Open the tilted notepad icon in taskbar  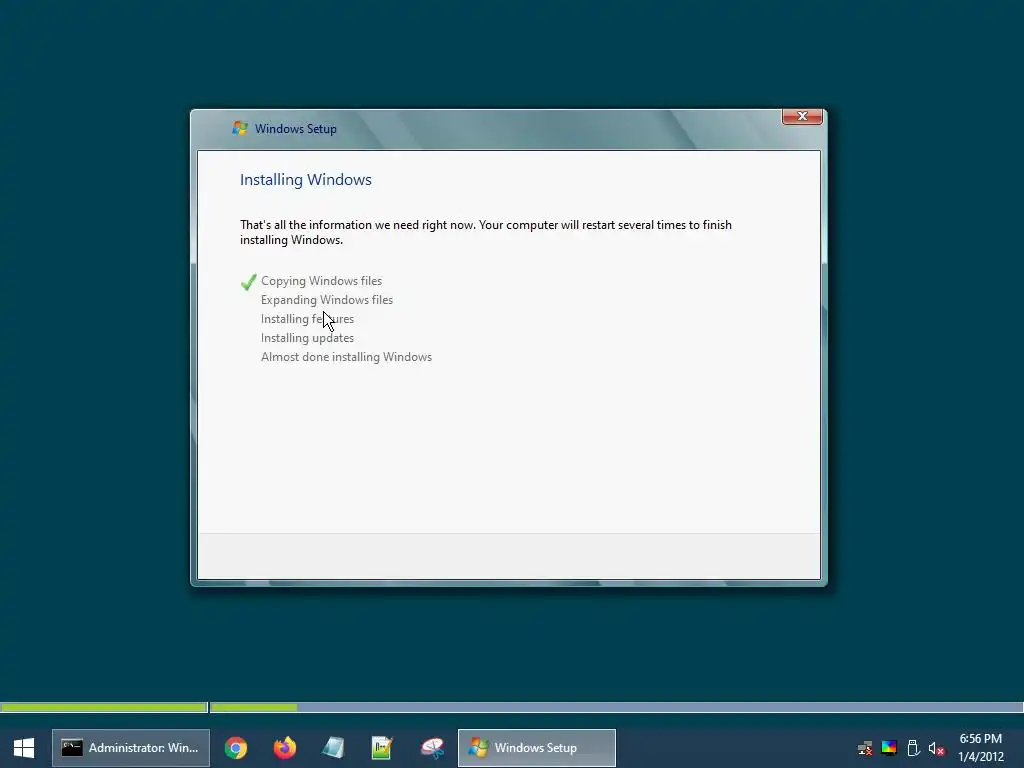coord(334,748)
